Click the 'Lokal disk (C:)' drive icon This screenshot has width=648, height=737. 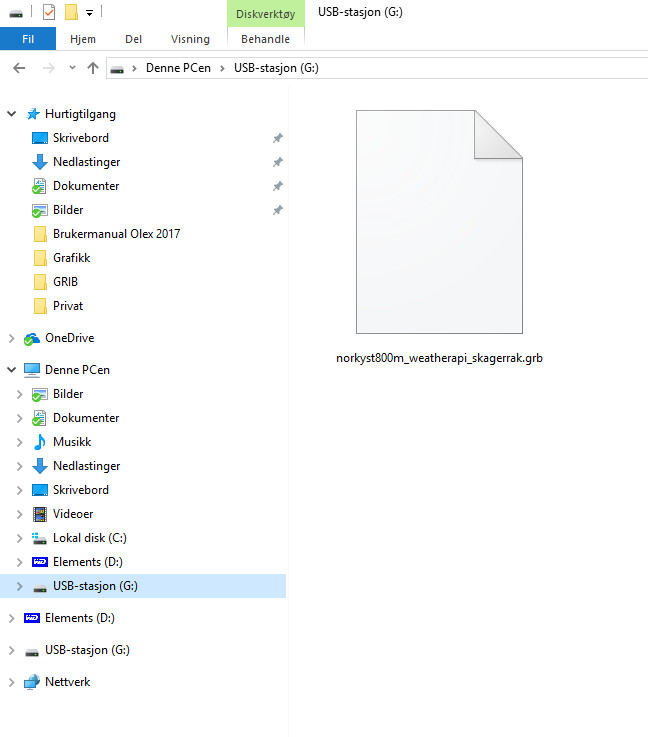[39, 538]
